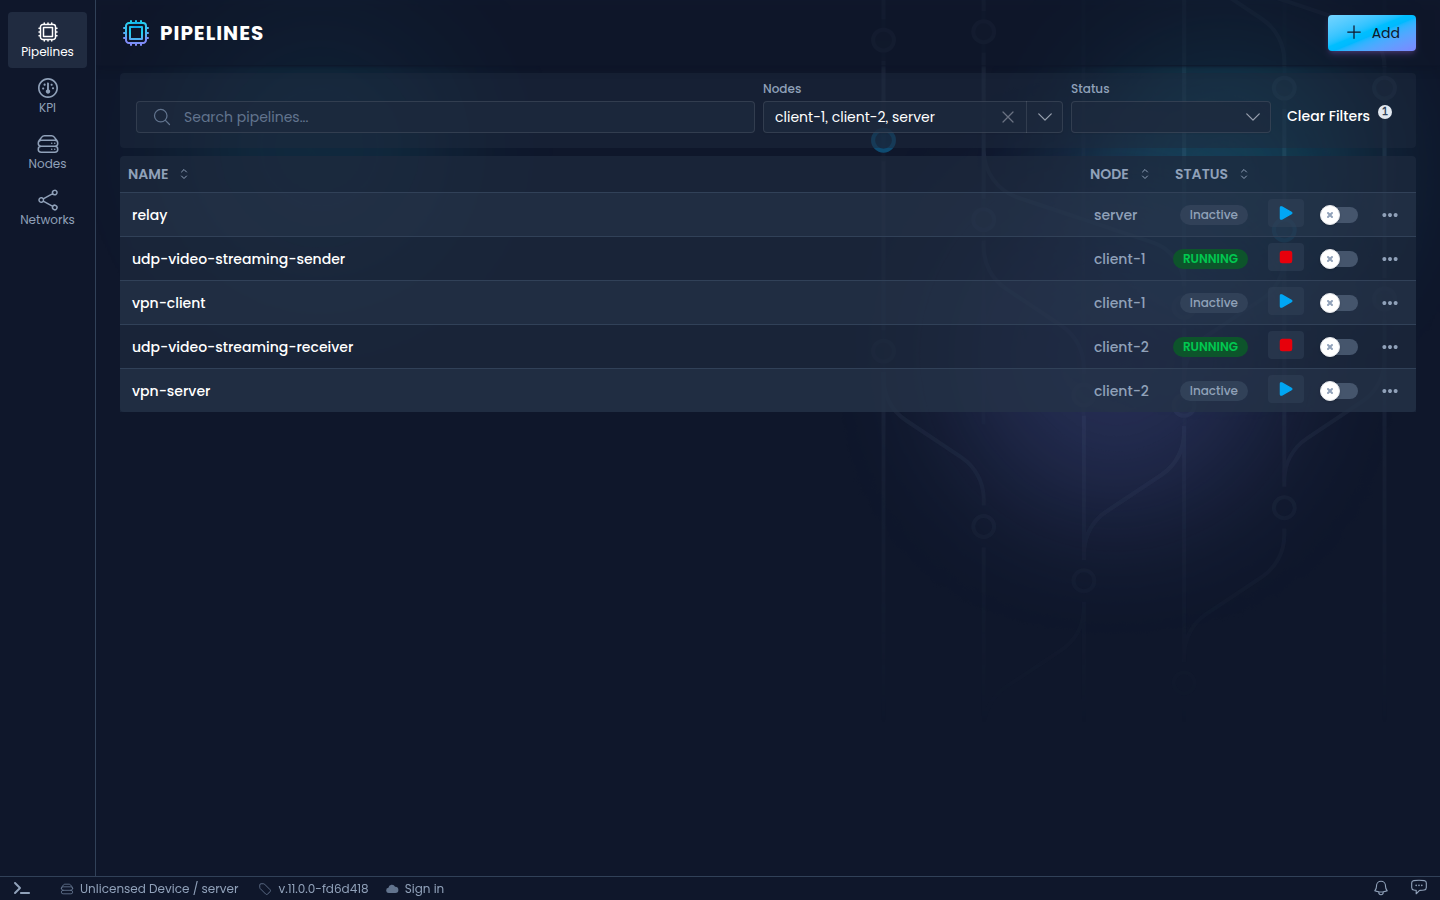Open more options for vpn-server
Viewport: 1440px width, 900px height.
1390,391
